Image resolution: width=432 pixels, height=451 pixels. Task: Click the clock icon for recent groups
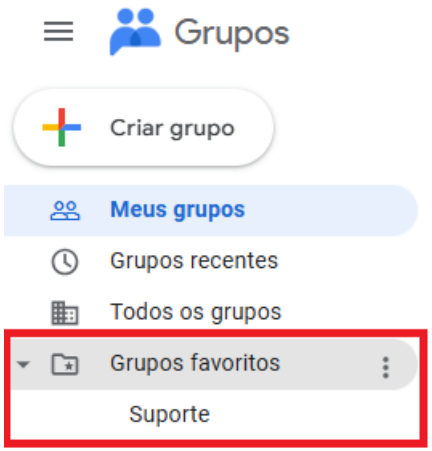(65, 262)
